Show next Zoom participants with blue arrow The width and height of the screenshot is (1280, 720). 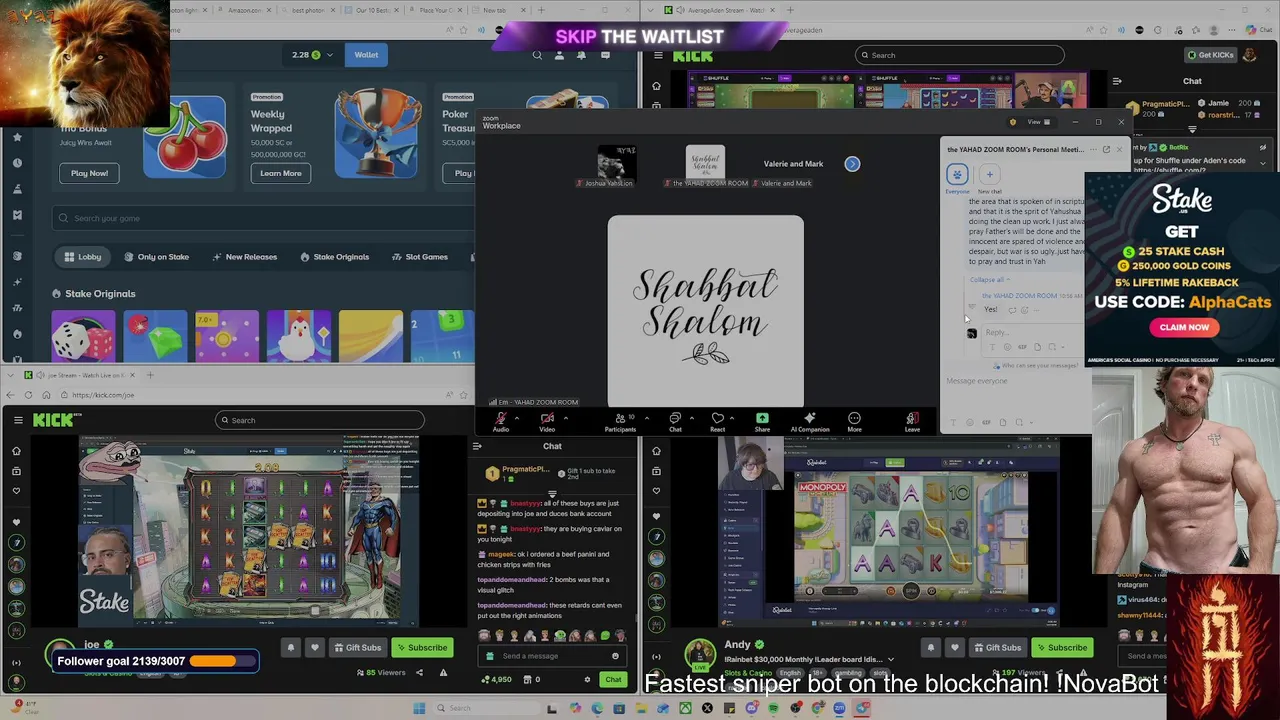coord(852,164)
